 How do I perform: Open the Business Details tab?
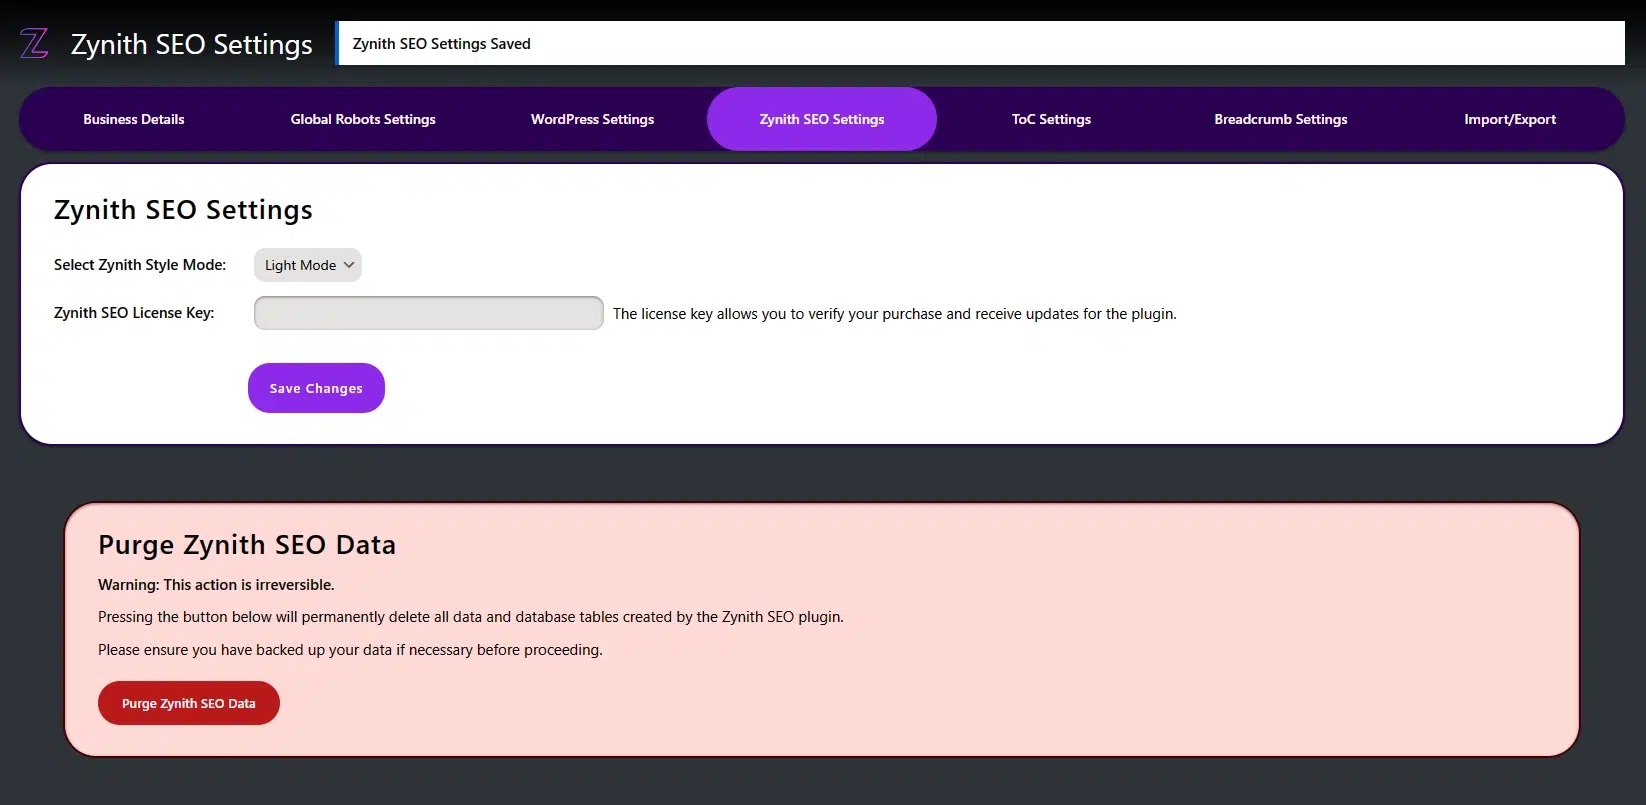[134, 119]
